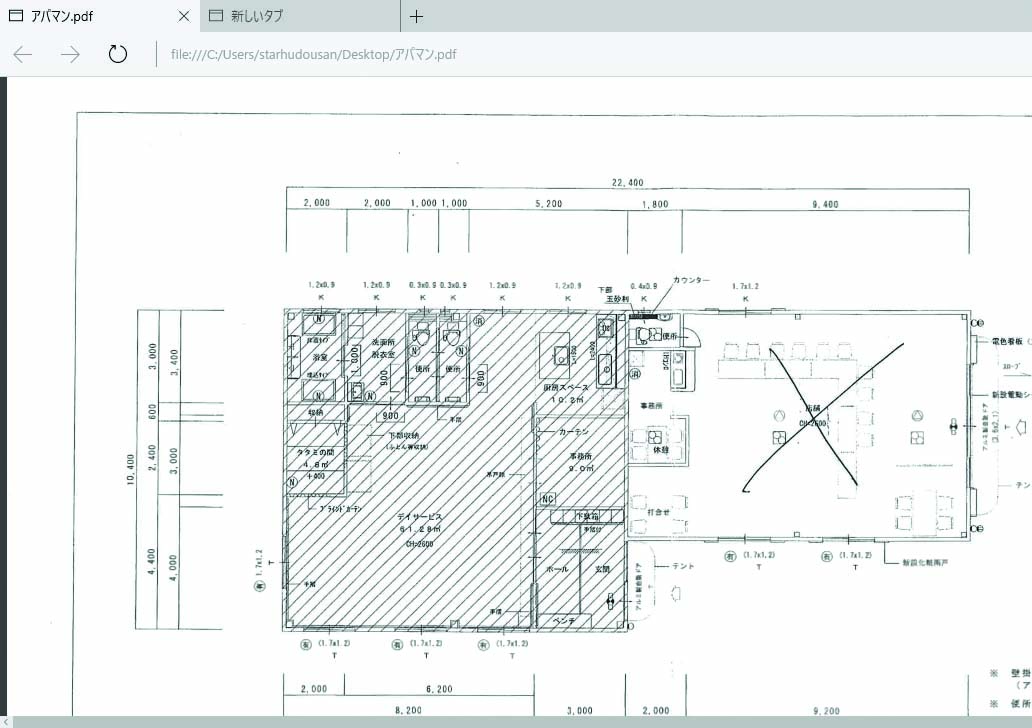
Task: Click the 厨房スペース label
Action: tap(566, 388)
